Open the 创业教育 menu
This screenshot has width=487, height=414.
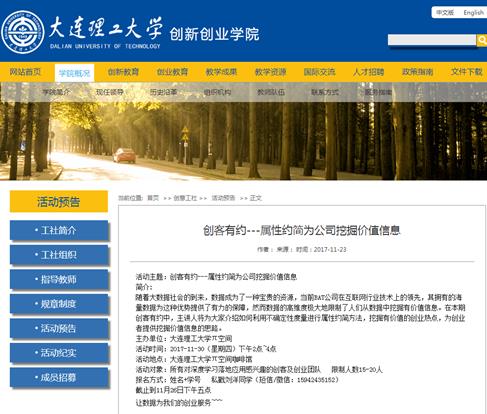tap(172, 72)
